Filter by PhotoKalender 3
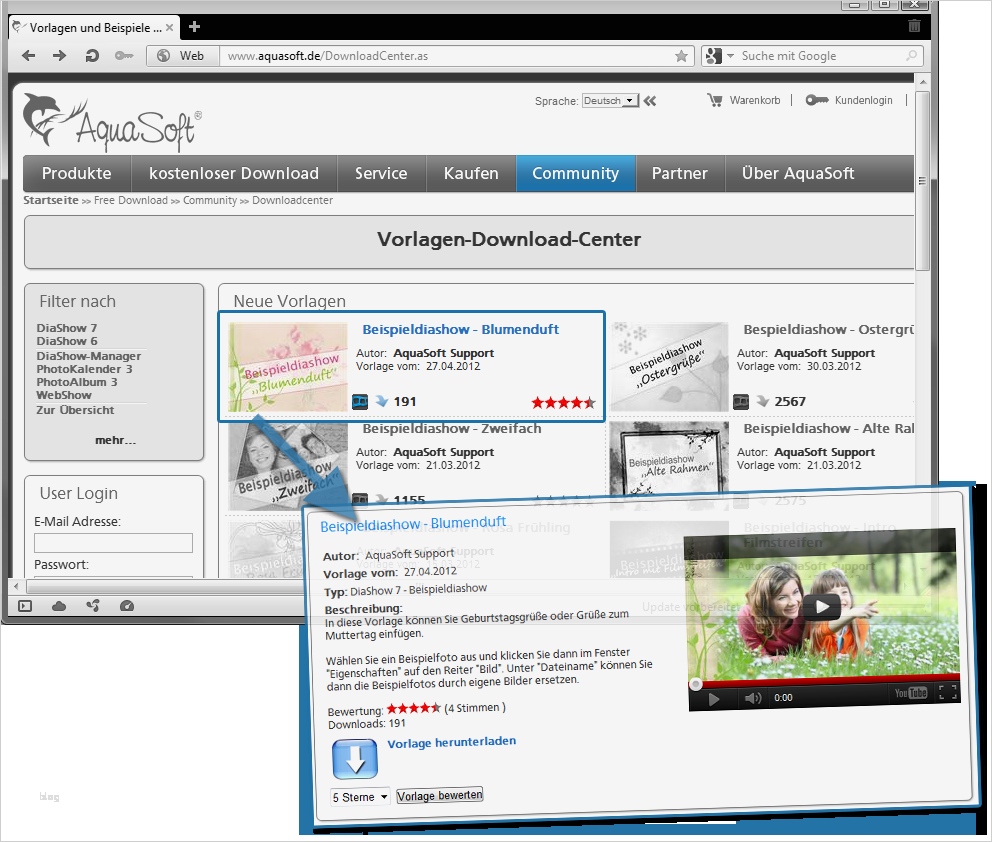The width and height of the screenshot is (992, 842). [84, 369]
